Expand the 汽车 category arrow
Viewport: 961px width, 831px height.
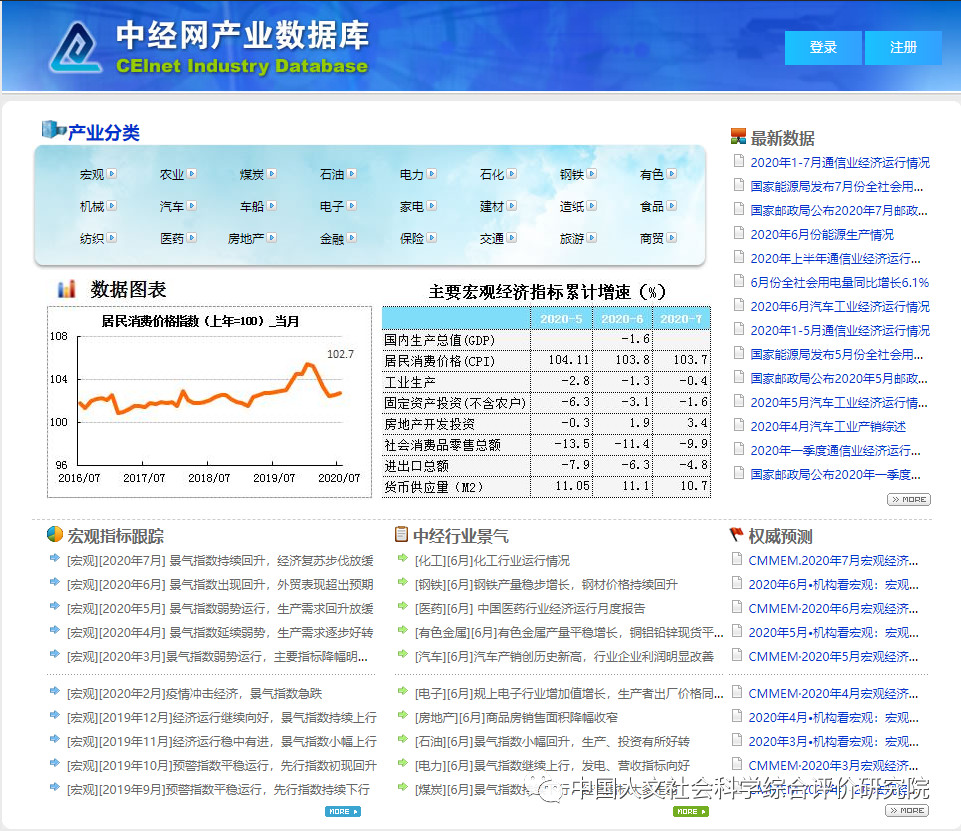[192, 206]
